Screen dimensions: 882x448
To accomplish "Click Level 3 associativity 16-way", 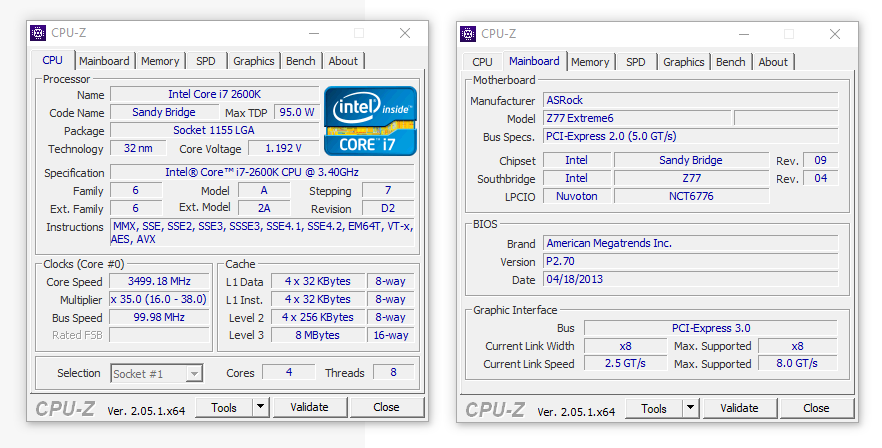I will [x=391, y=335].
